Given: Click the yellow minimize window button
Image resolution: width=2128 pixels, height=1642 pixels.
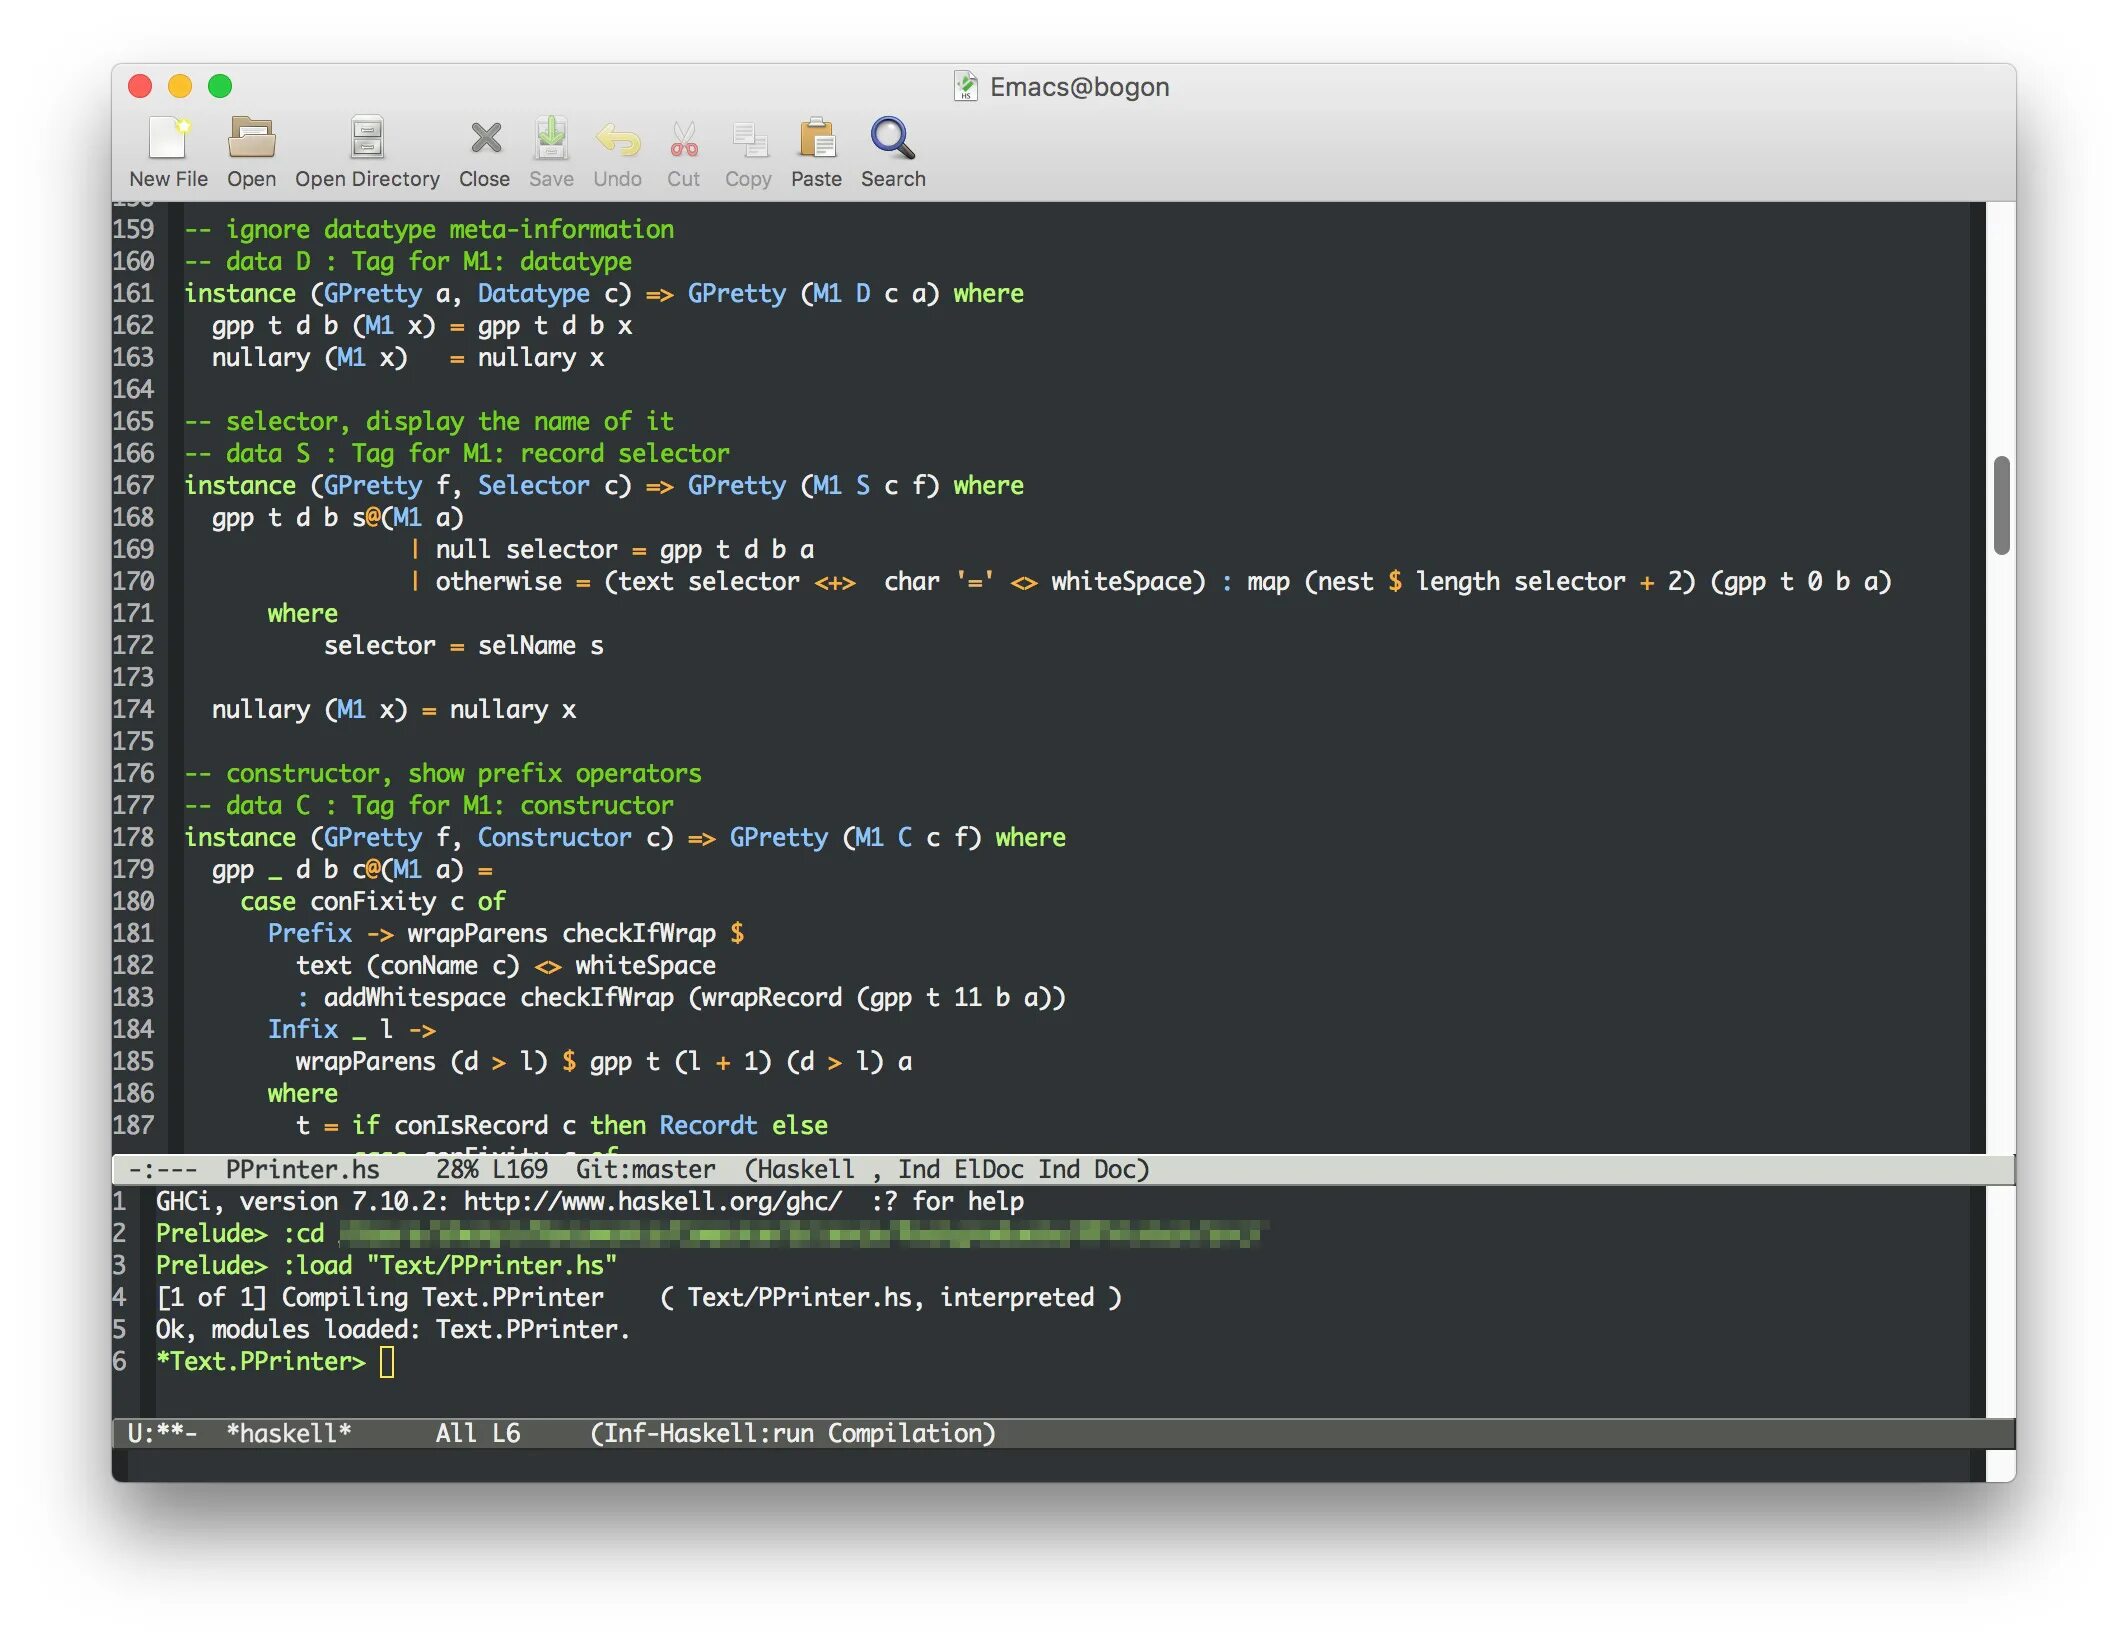Looking at the screenshot, I should (180, 87).
